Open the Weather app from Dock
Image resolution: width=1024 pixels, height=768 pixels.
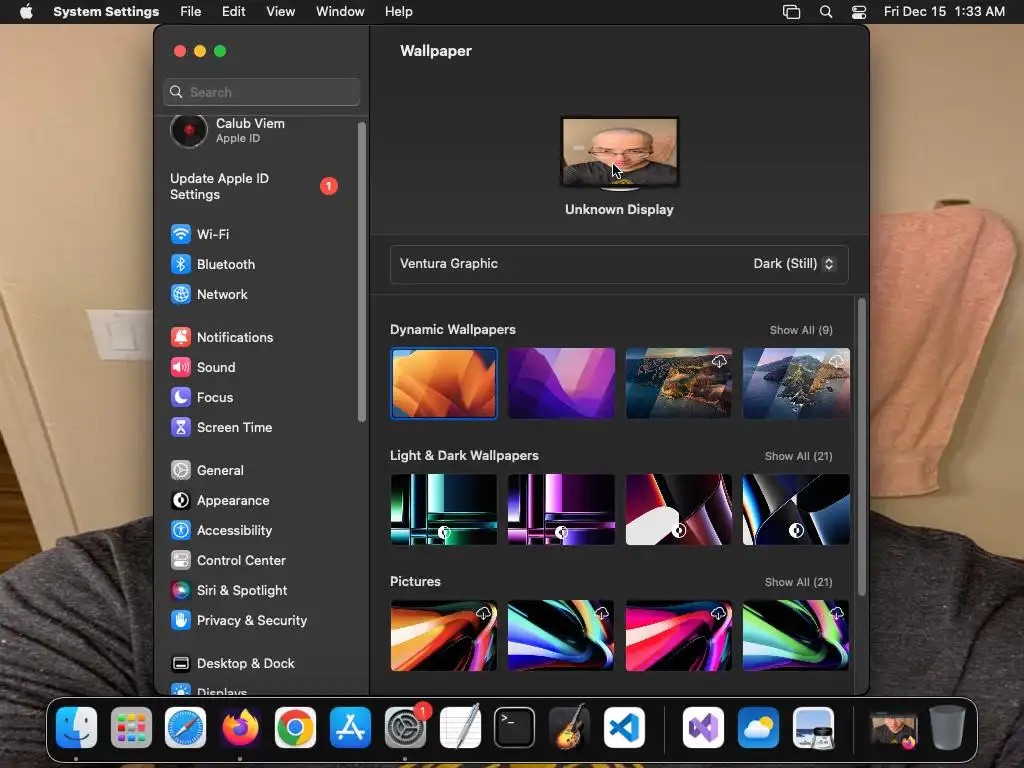(758, 728)
